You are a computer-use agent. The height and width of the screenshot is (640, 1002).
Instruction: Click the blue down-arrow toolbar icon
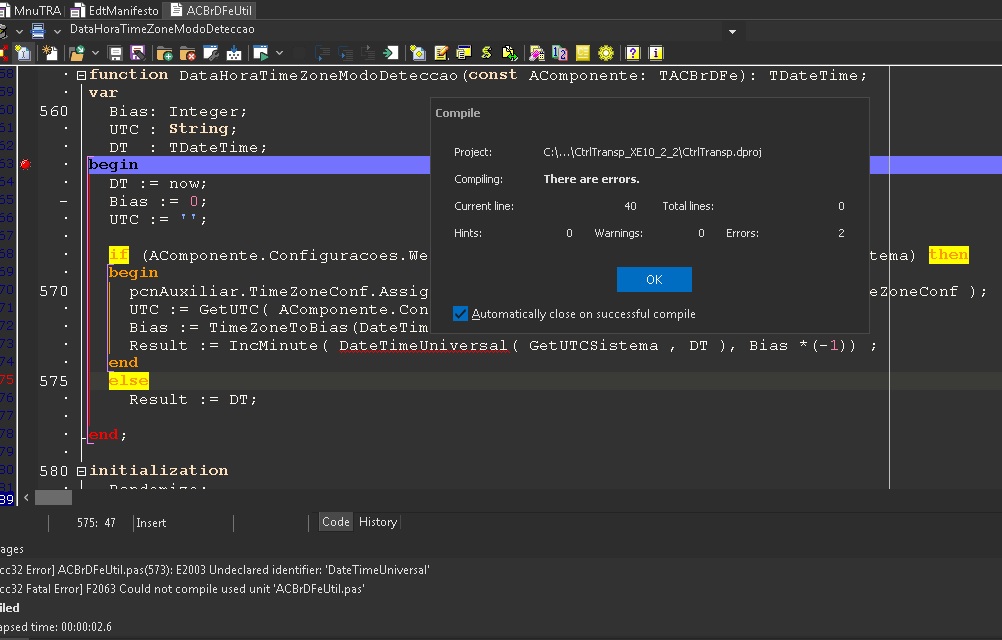click(234, 53)
